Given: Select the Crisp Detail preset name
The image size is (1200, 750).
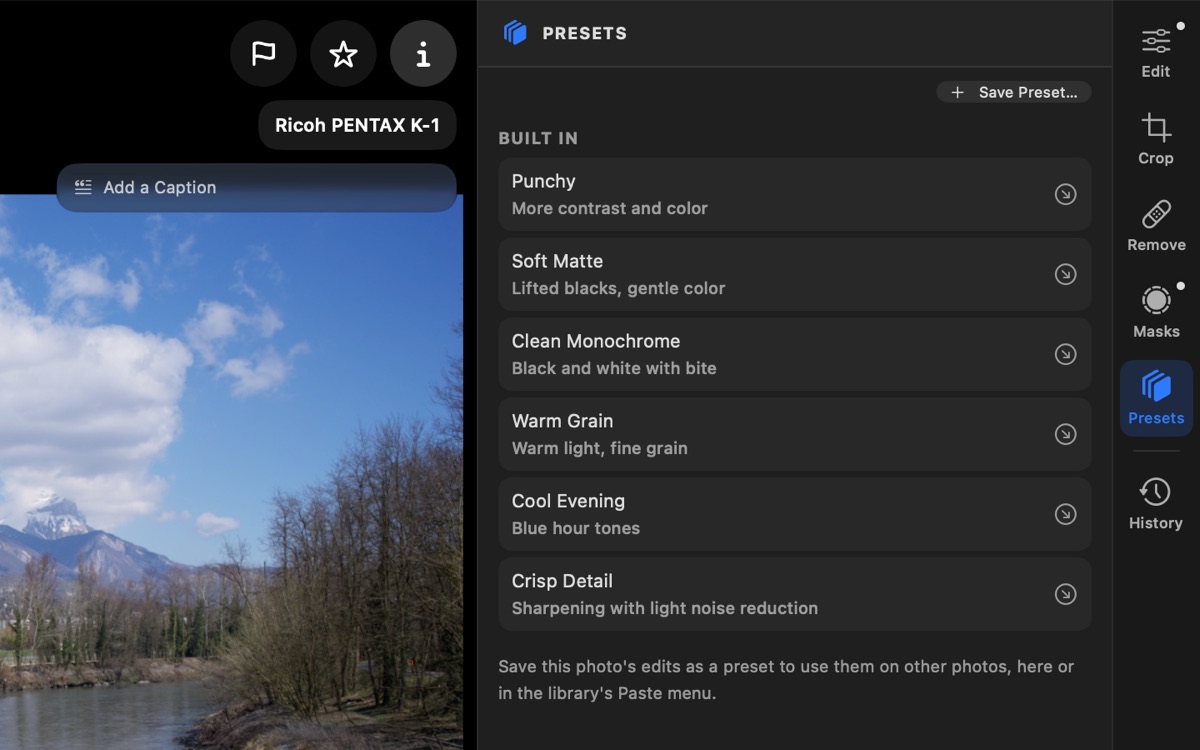Looking at the screenshot, I should click(562, 581).
